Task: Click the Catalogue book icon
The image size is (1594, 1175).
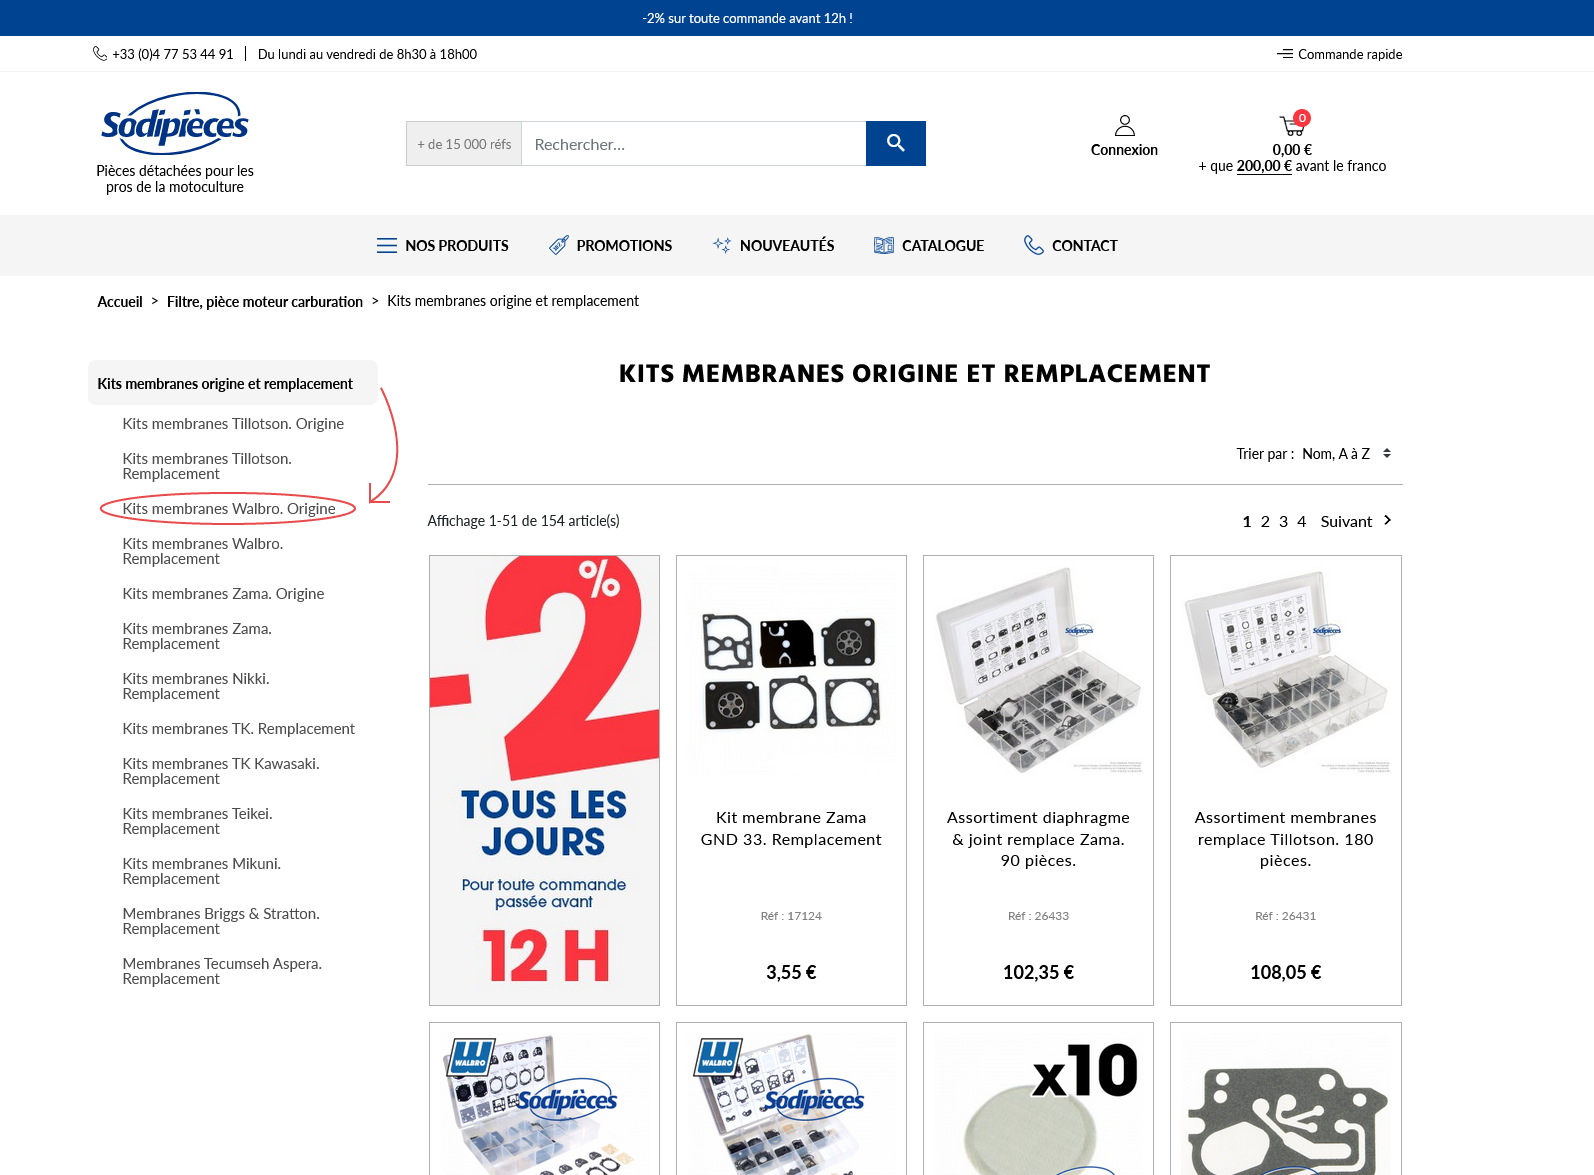Action: [x=884, y=245]
